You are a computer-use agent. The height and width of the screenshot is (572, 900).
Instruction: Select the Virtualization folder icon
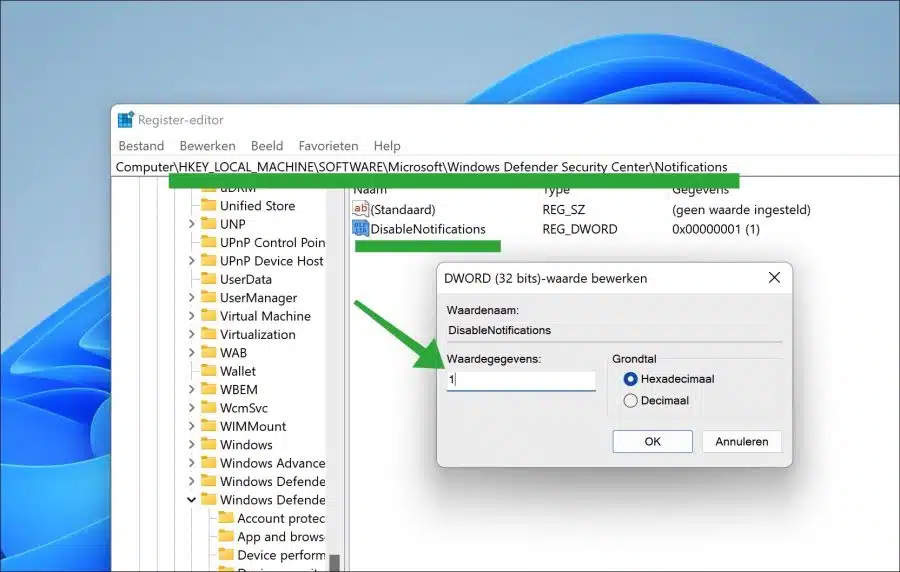point(209,333)
